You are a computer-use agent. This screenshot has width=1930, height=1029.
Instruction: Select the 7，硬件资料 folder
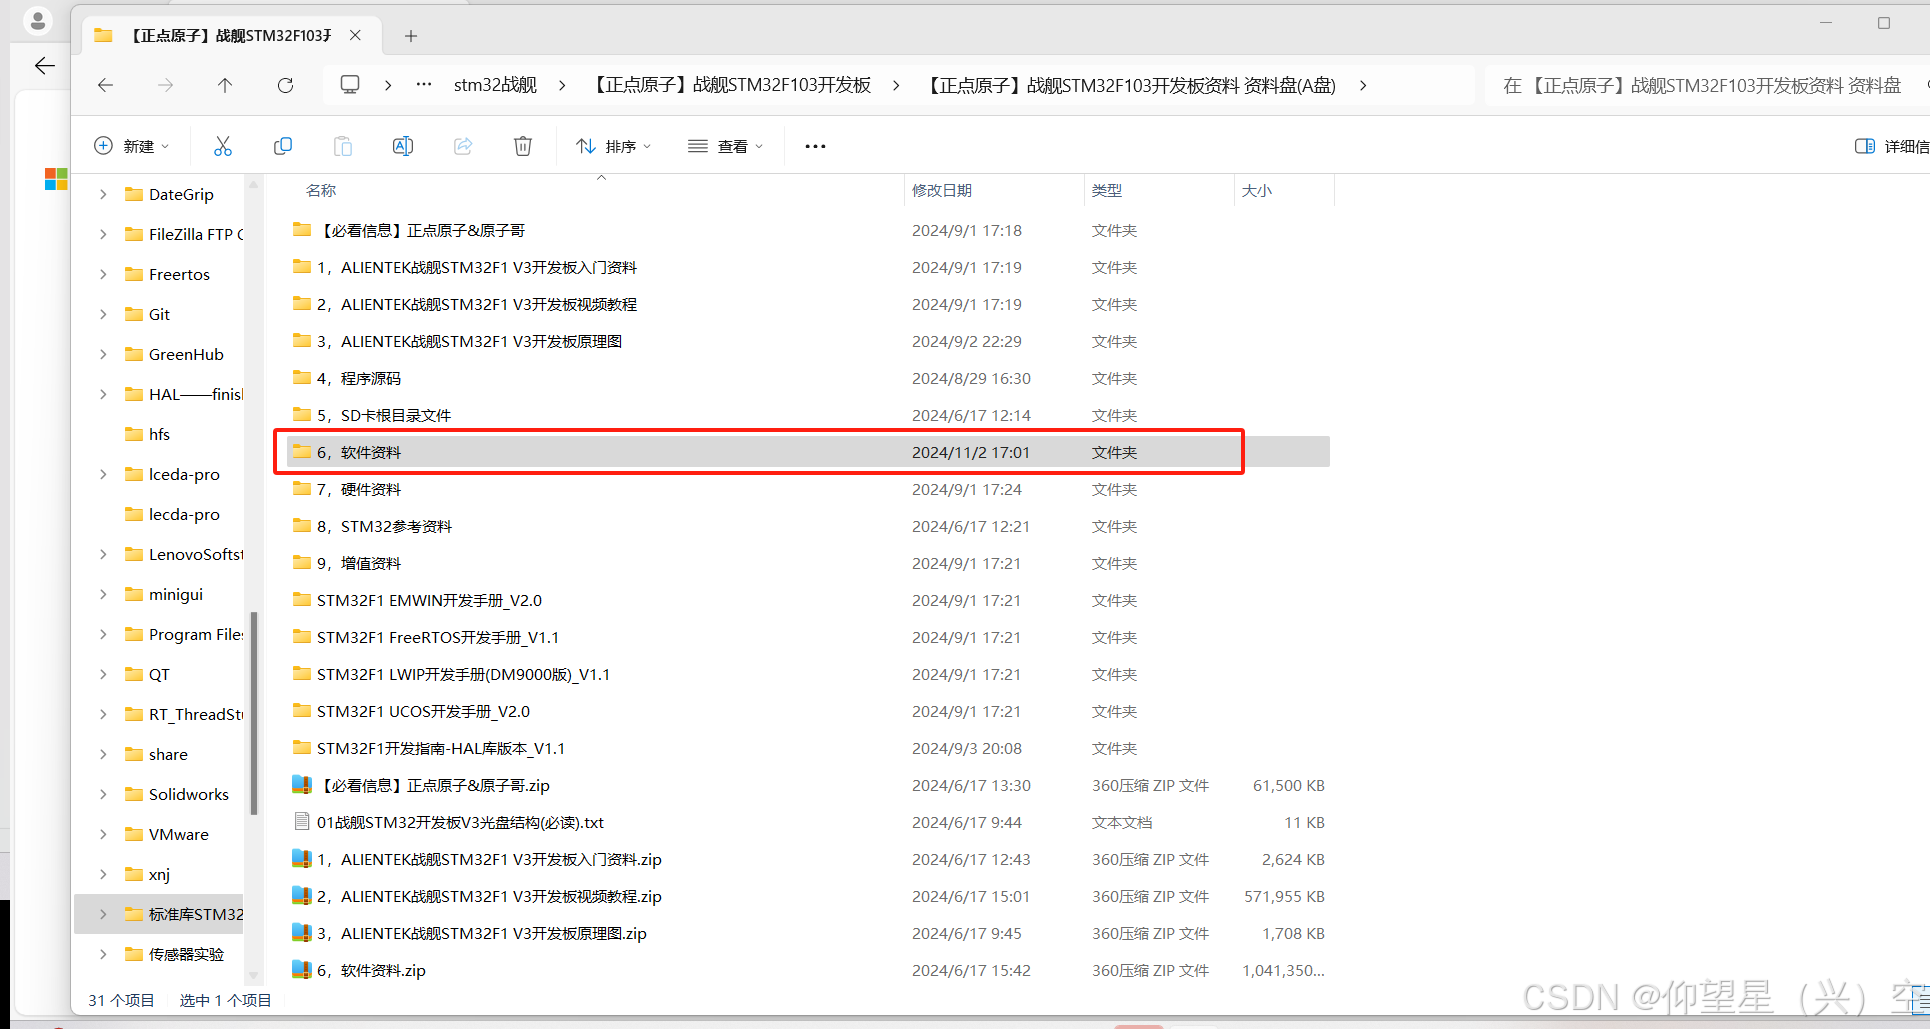pos(358,489)
